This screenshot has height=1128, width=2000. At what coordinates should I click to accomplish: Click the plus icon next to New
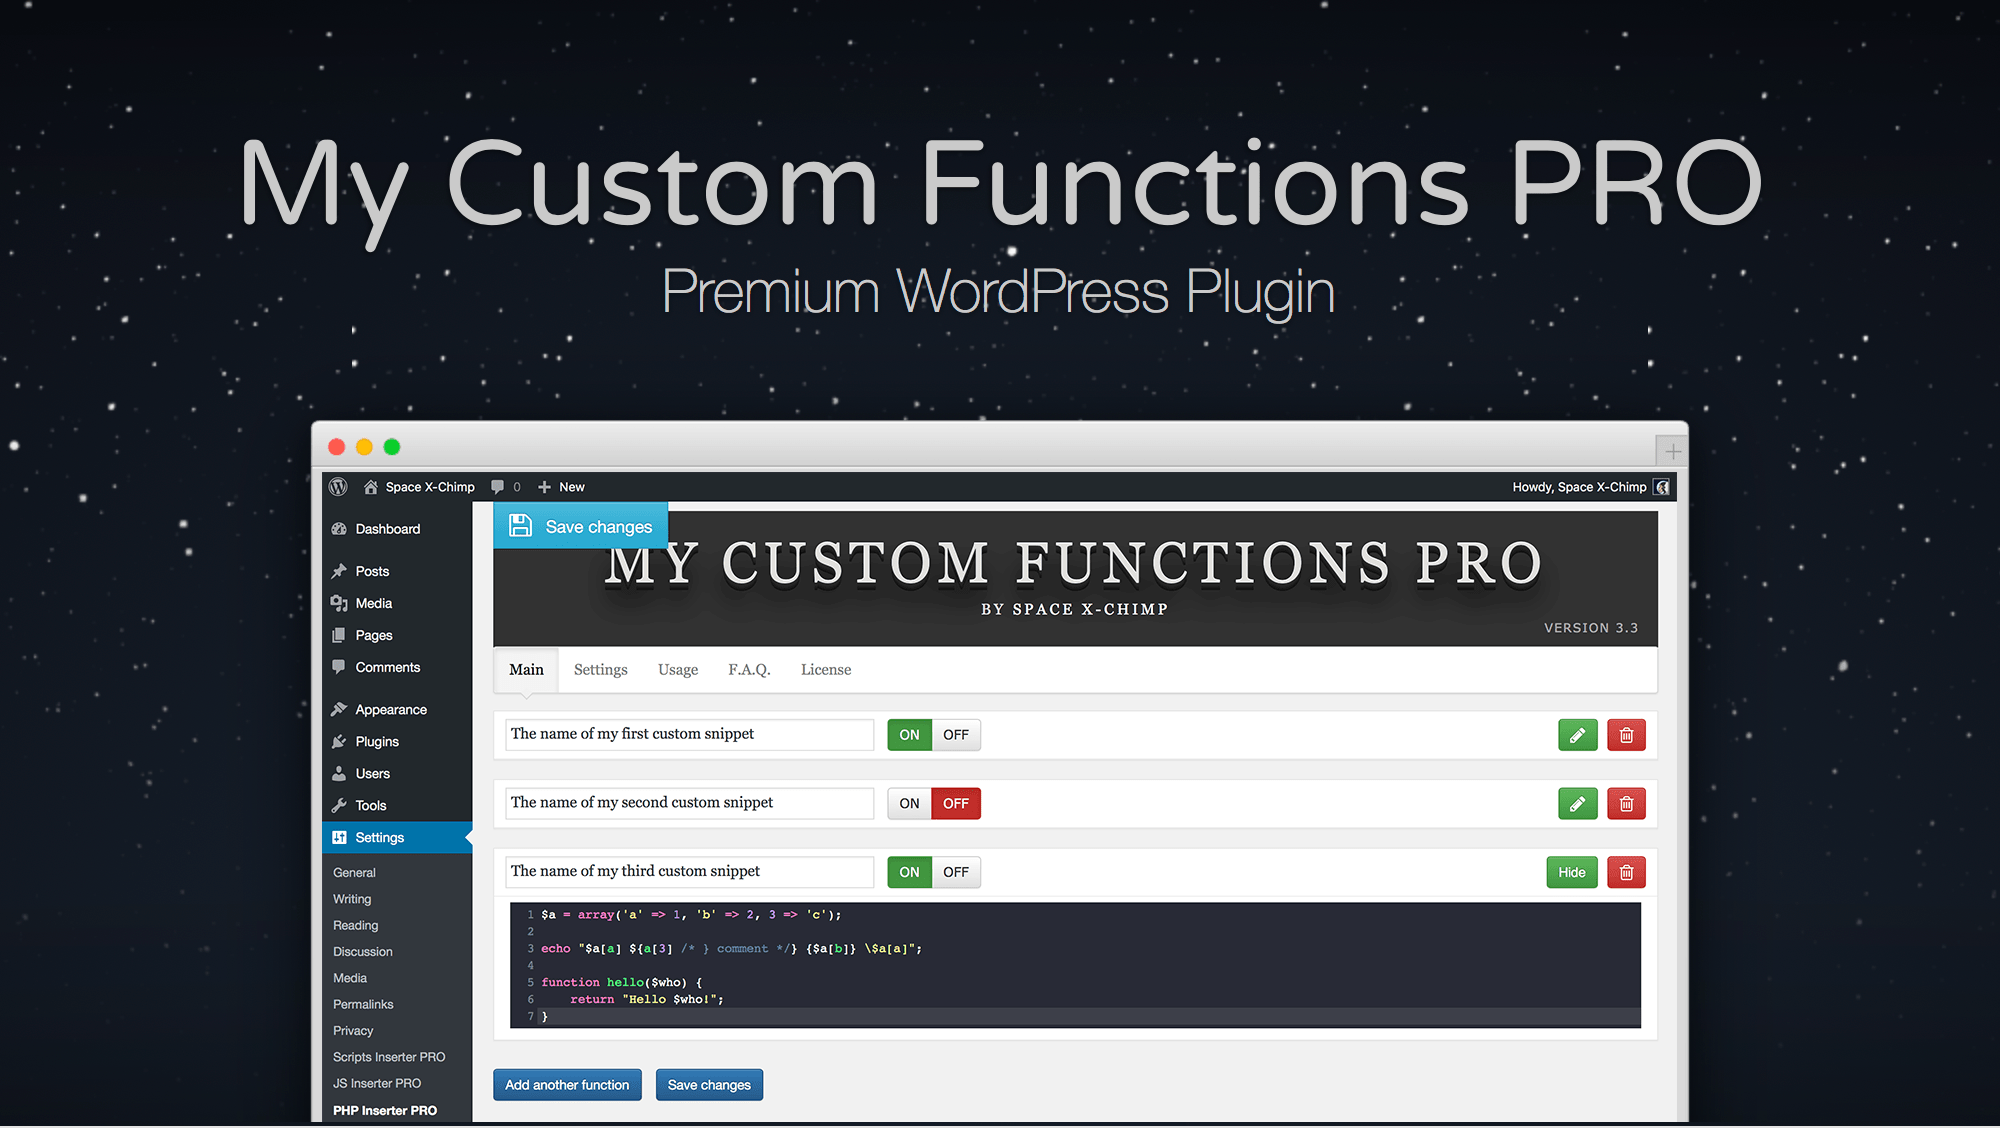pyautogui.click(x=544, y=487)
